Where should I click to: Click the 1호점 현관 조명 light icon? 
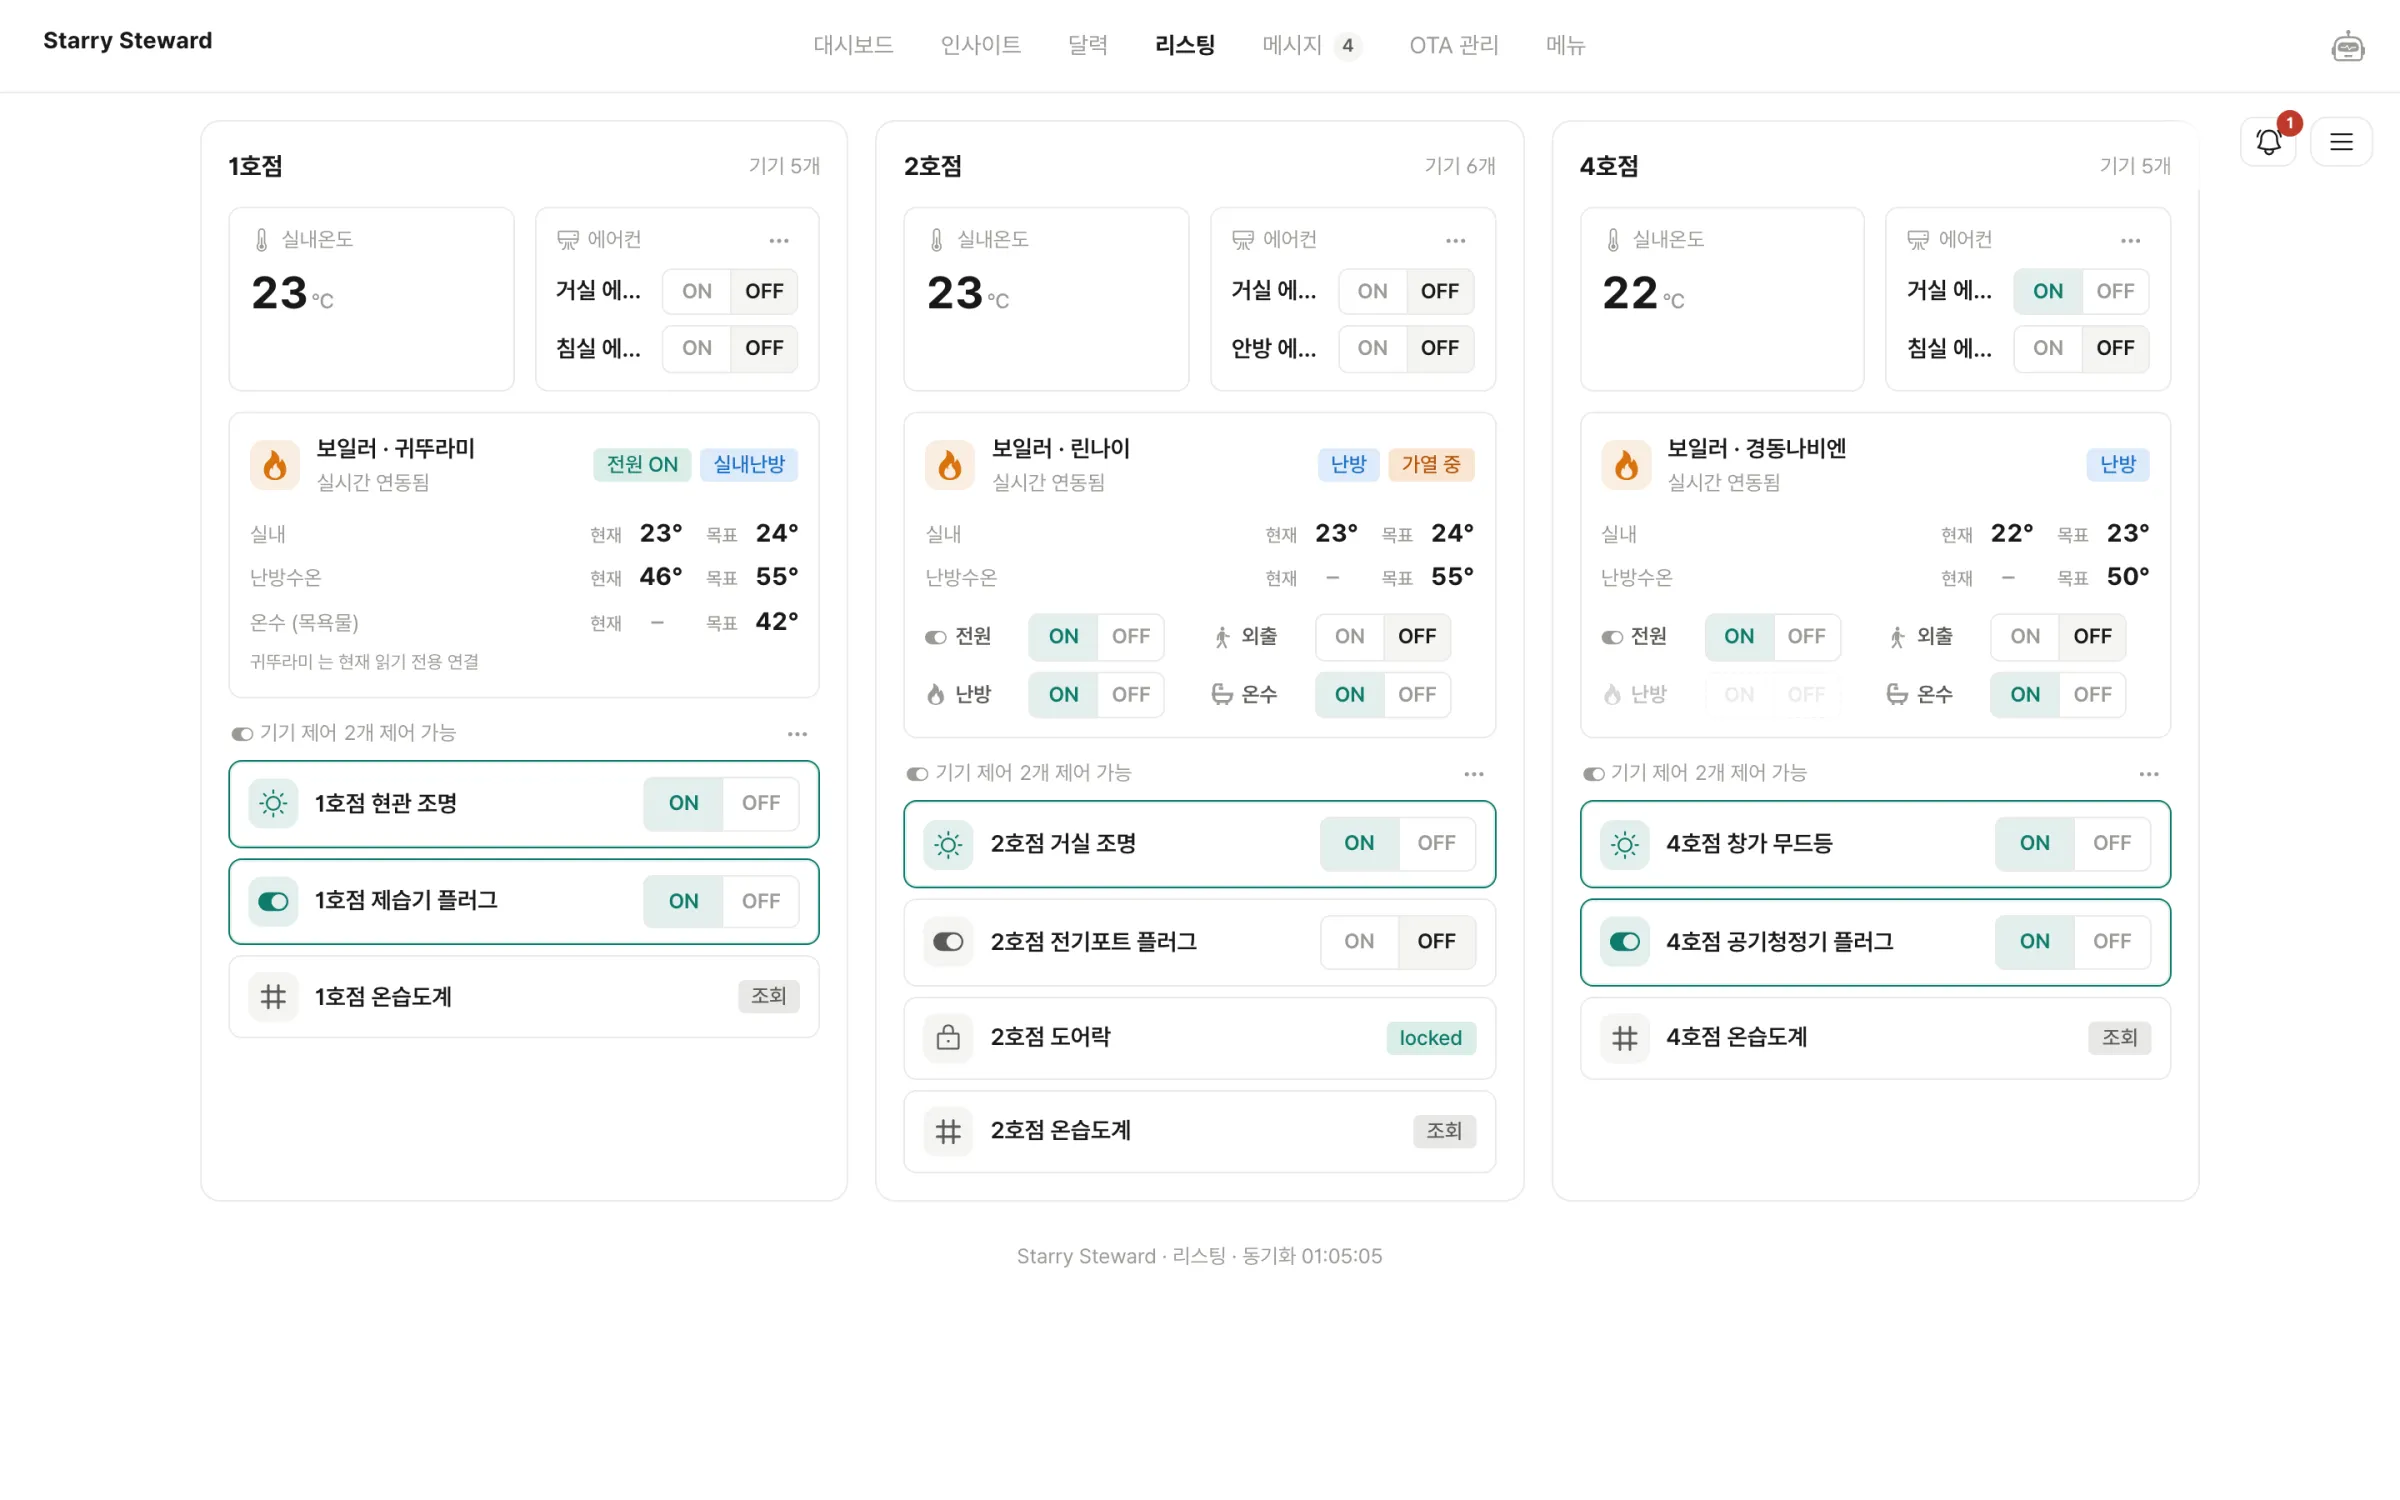(273, 803)
